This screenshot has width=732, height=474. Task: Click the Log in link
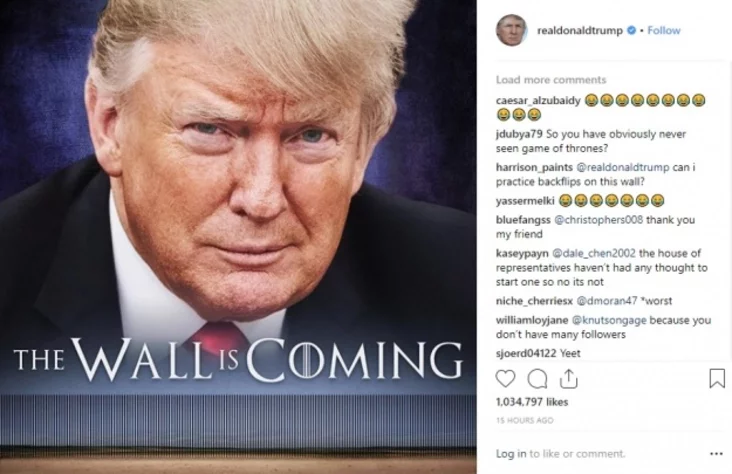511,453
